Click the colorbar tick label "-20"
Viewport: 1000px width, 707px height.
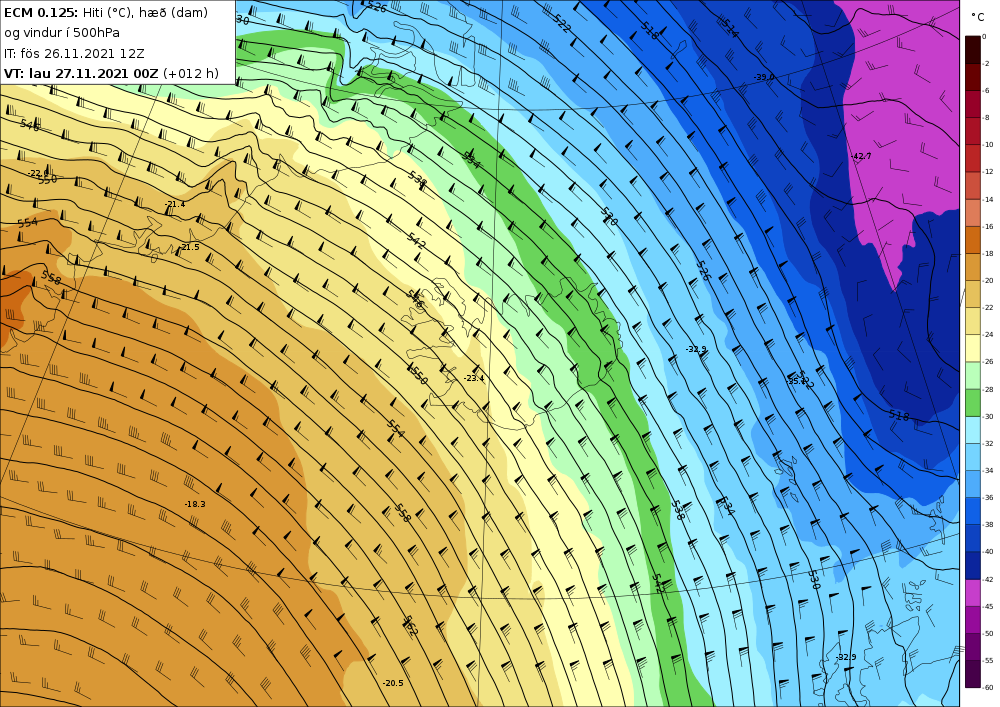(x=989, y=281)
